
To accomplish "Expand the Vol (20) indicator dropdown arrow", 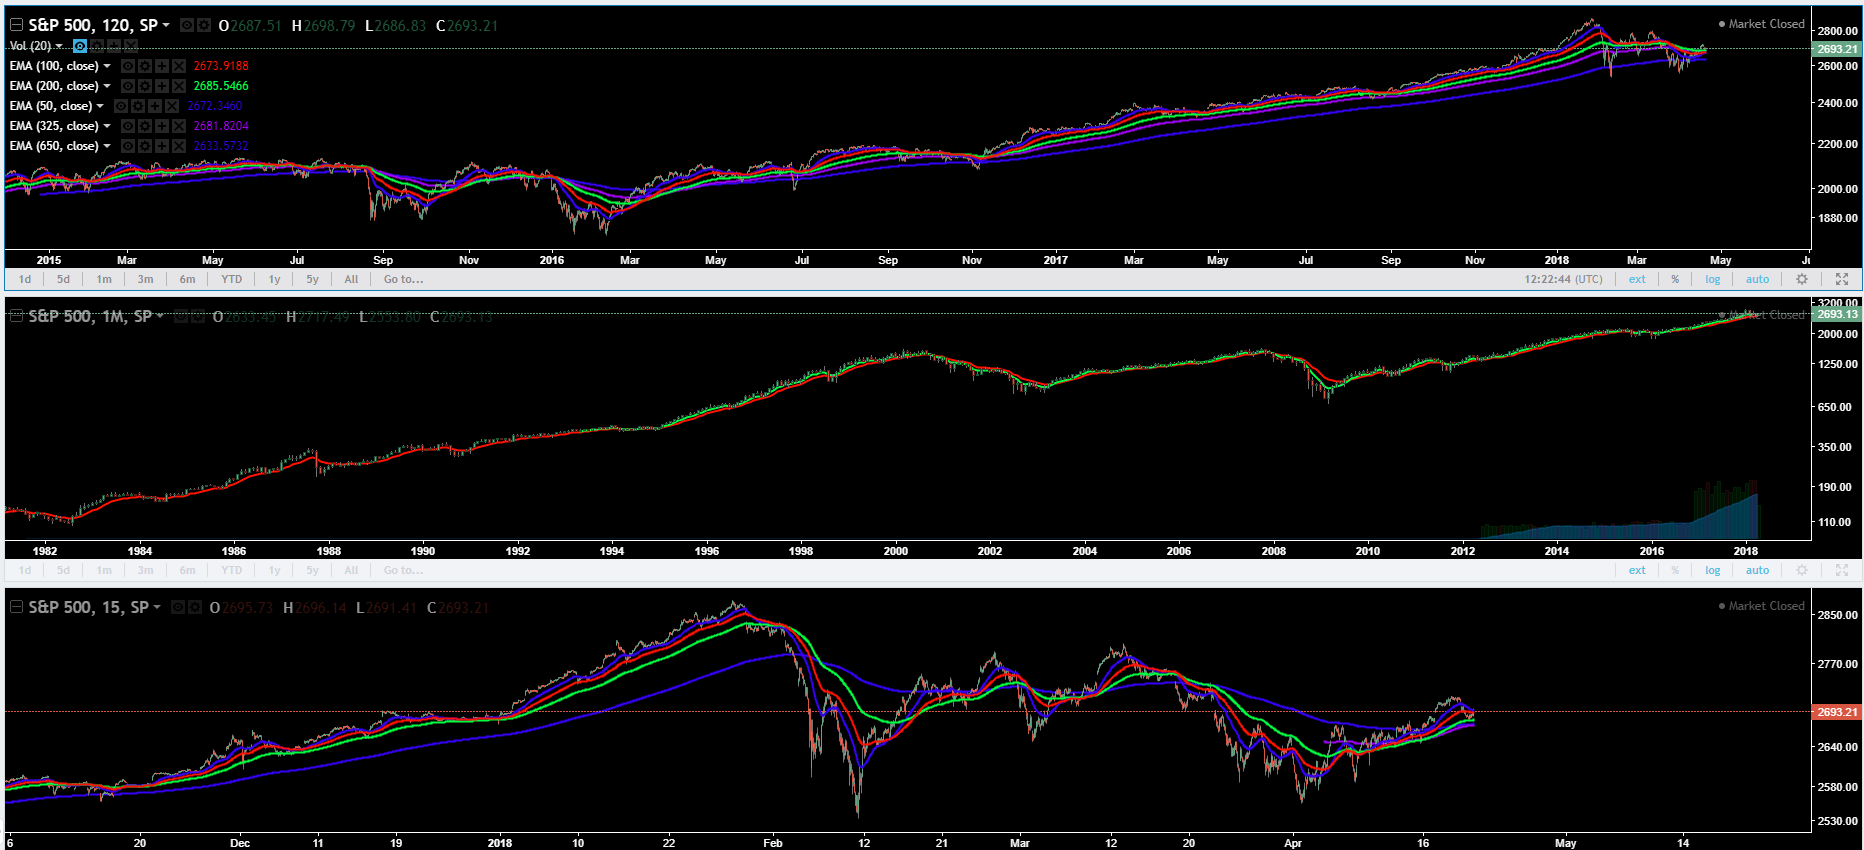I will [x=59, y=46].
